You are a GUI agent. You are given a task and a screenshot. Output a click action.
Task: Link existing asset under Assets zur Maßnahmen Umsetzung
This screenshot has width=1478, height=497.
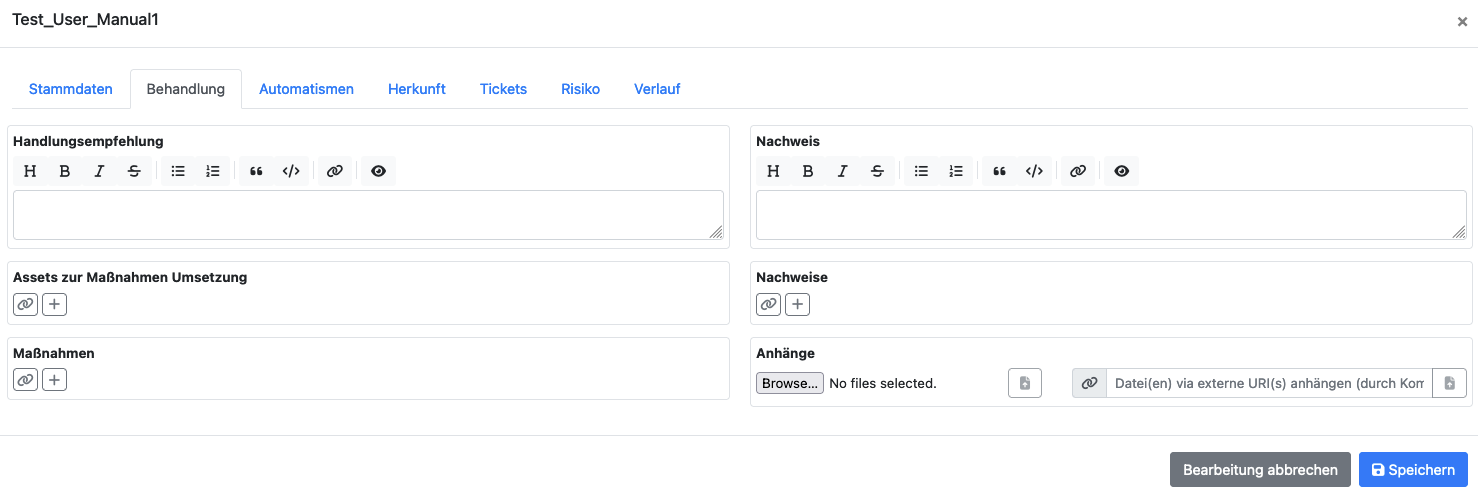(x=25, y=304)
